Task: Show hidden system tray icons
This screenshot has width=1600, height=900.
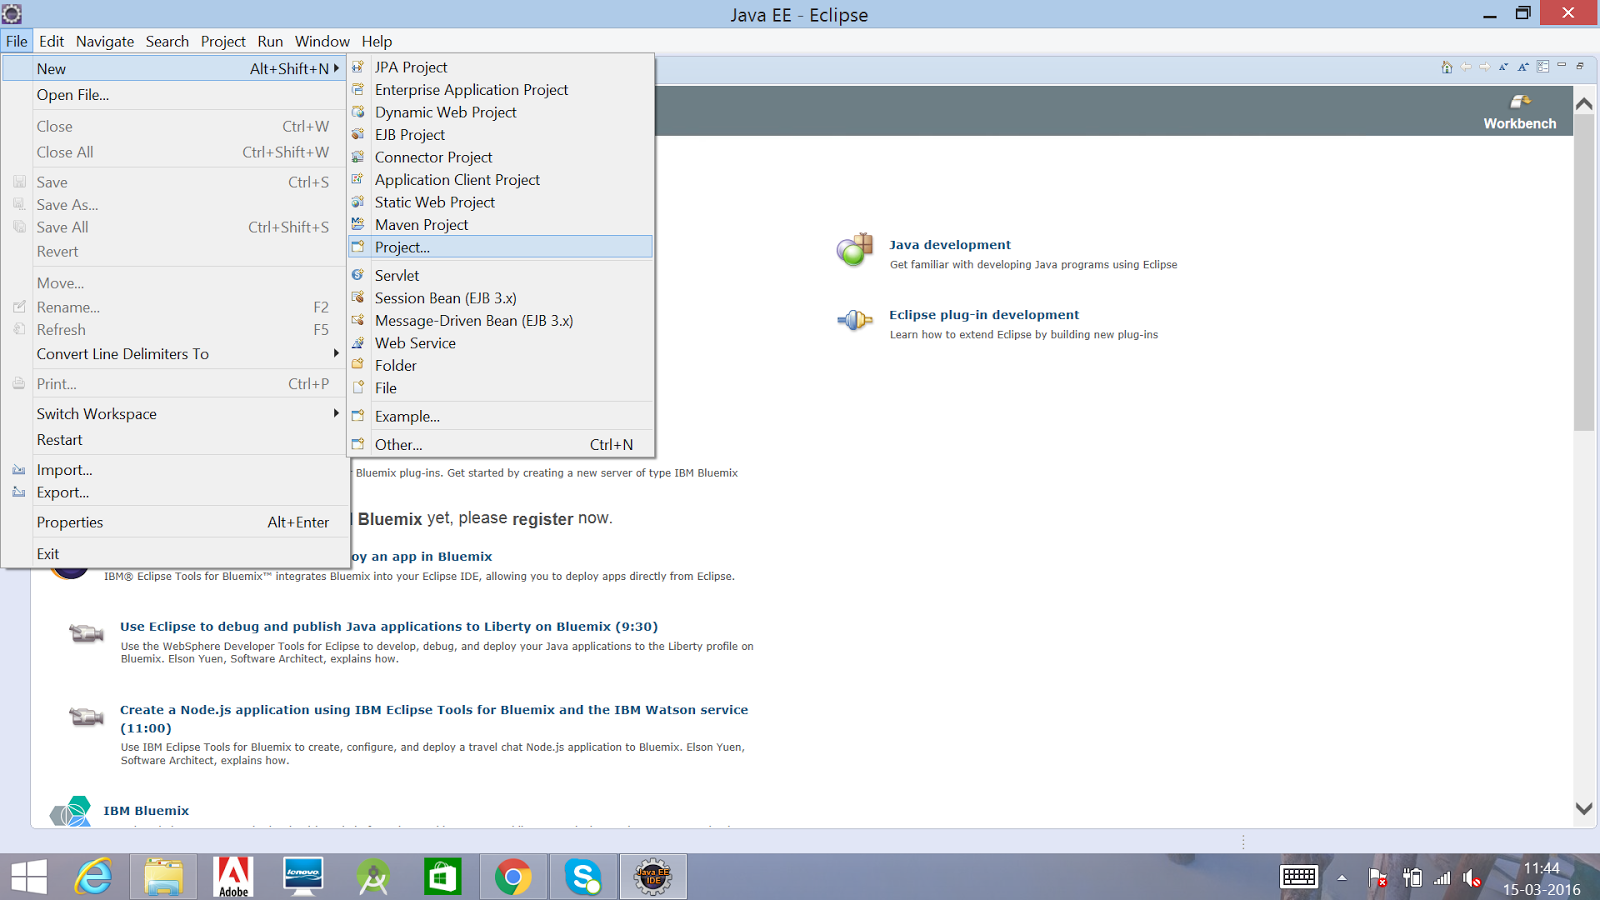Action: 1342,878
